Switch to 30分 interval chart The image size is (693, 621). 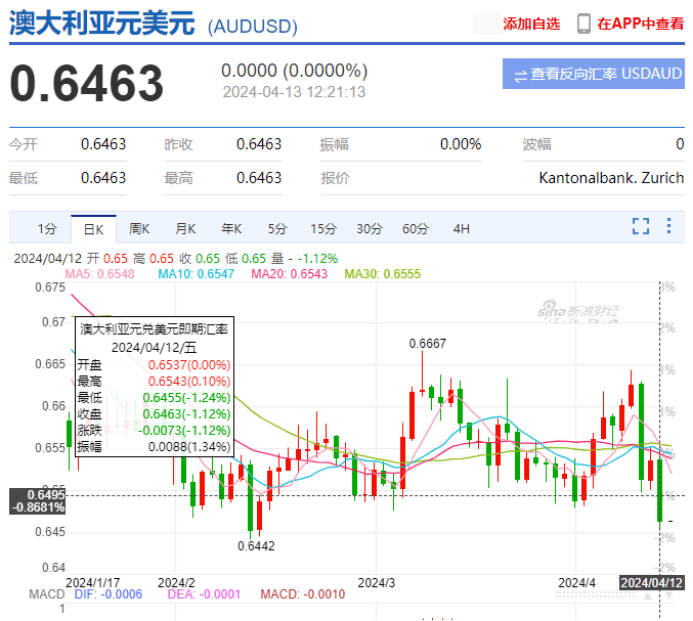click(x=369, y=228)
